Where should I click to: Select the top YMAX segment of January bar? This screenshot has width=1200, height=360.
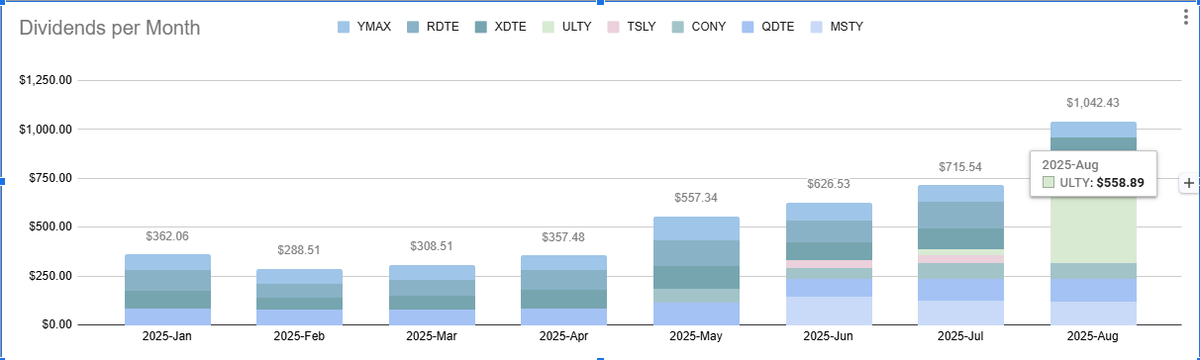point(167,262)
